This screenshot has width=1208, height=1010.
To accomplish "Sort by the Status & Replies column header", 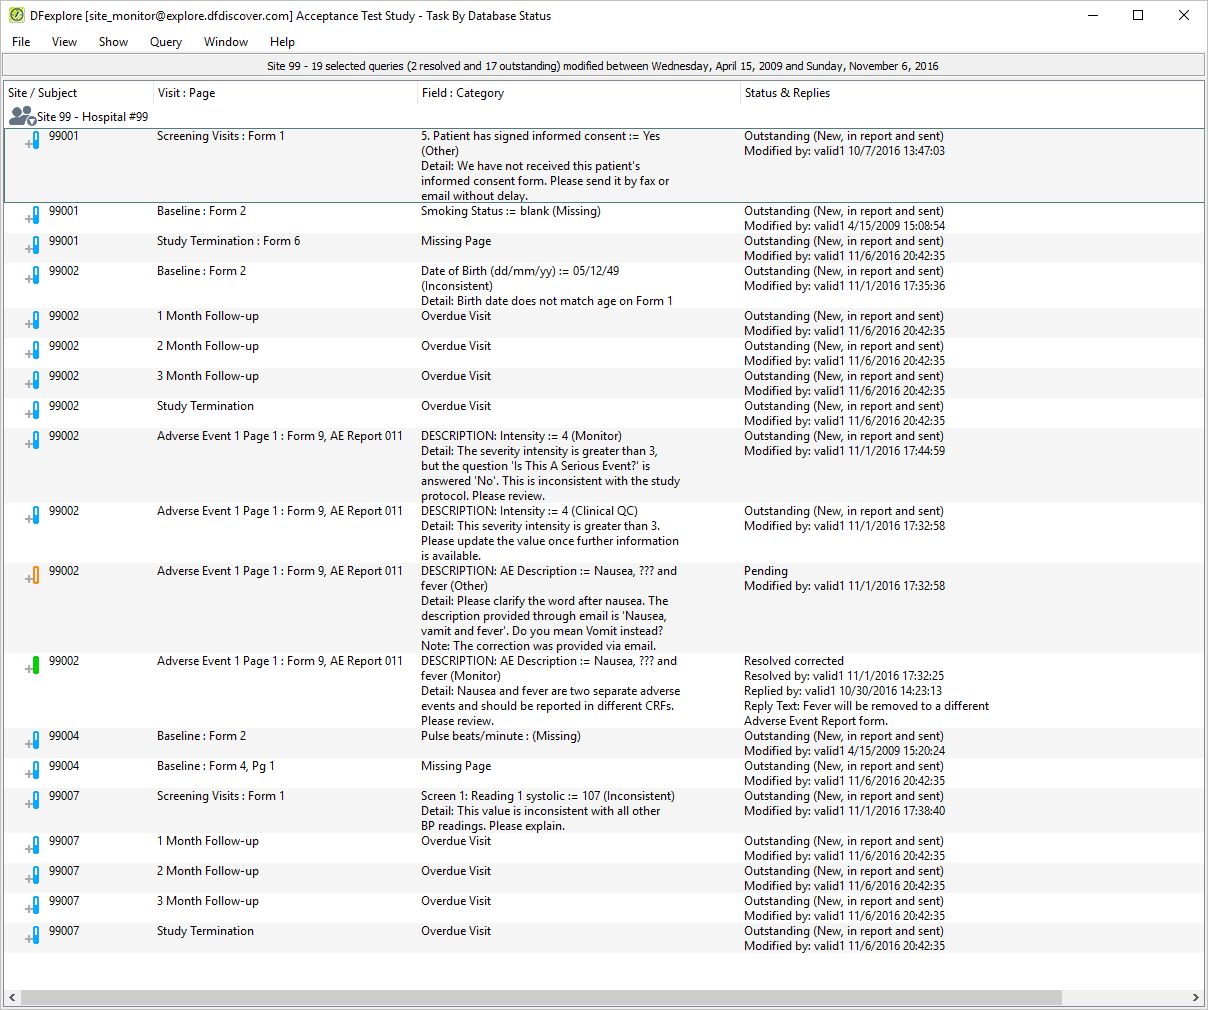I will coord(787,93).
